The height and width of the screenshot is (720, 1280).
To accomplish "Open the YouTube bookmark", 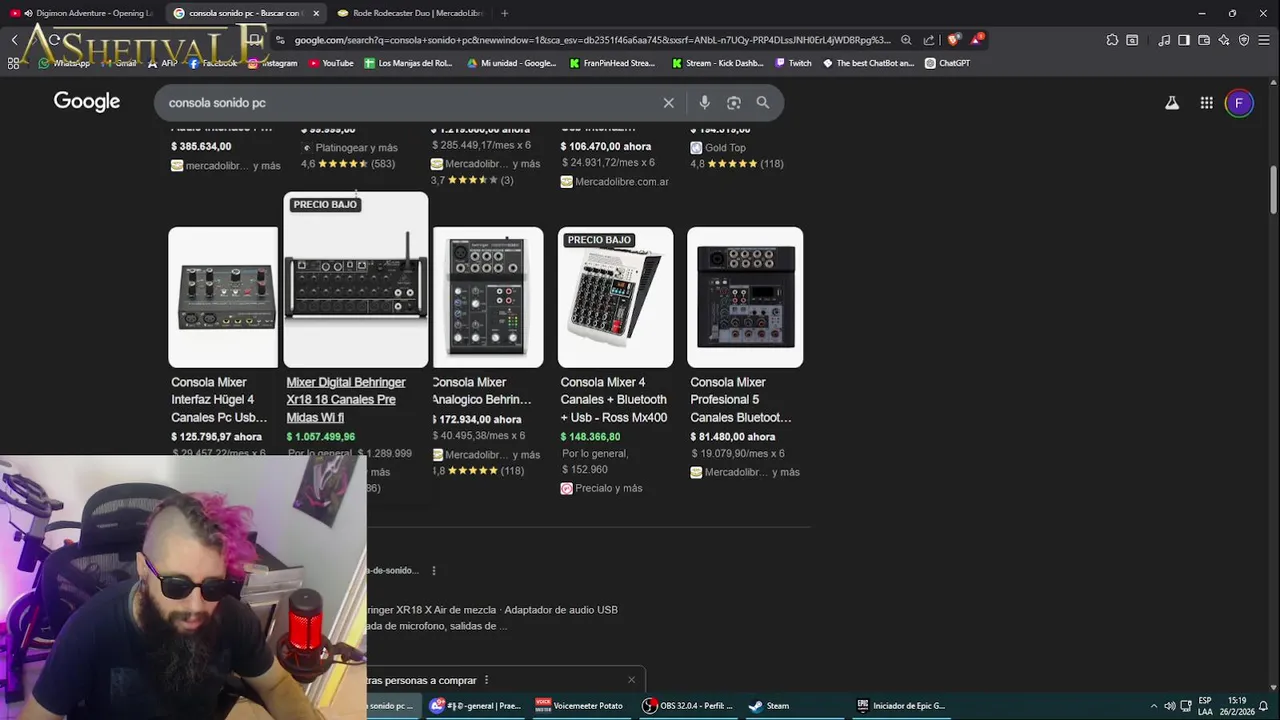I will [331, 63].
